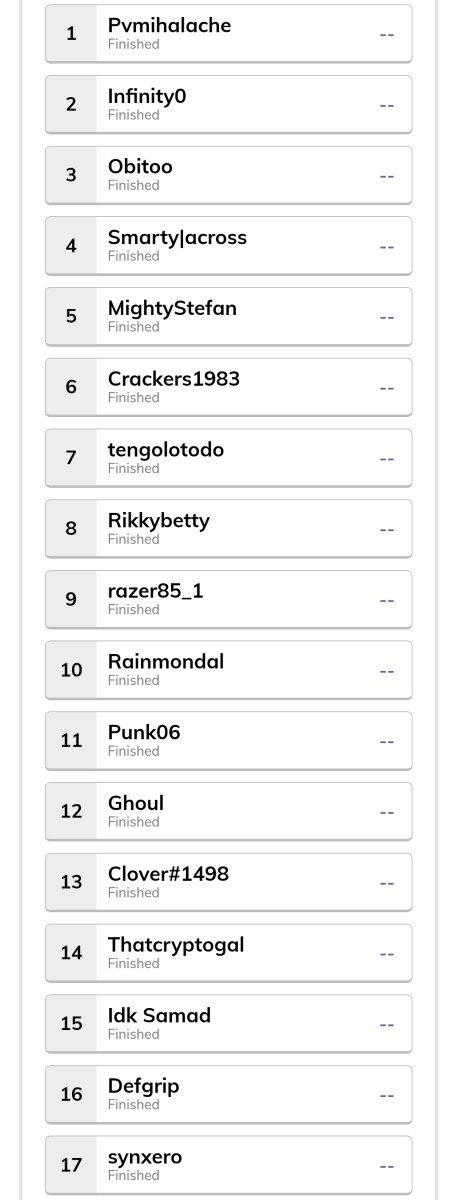Select the Punk06 player entry
Viewport: 454px width, 1200px height.
[x=228, y=741]
